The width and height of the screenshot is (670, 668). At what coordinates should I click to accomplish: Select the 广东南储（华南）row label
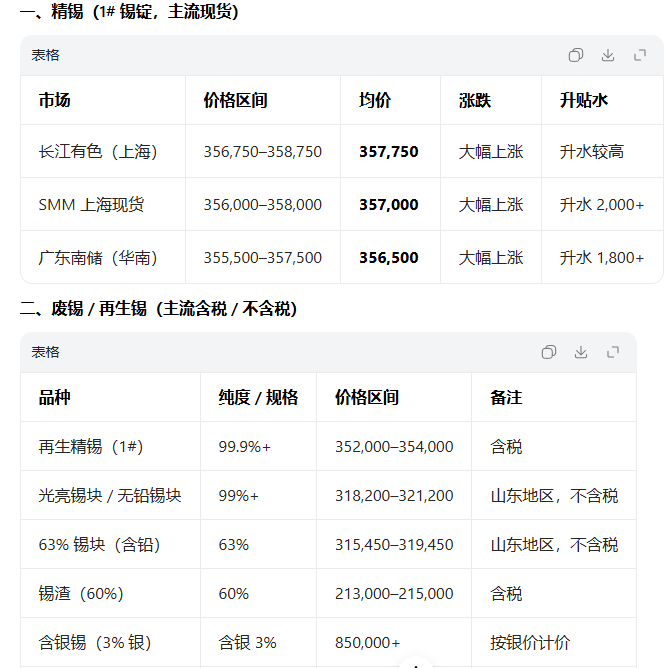(x=98, y=258)
